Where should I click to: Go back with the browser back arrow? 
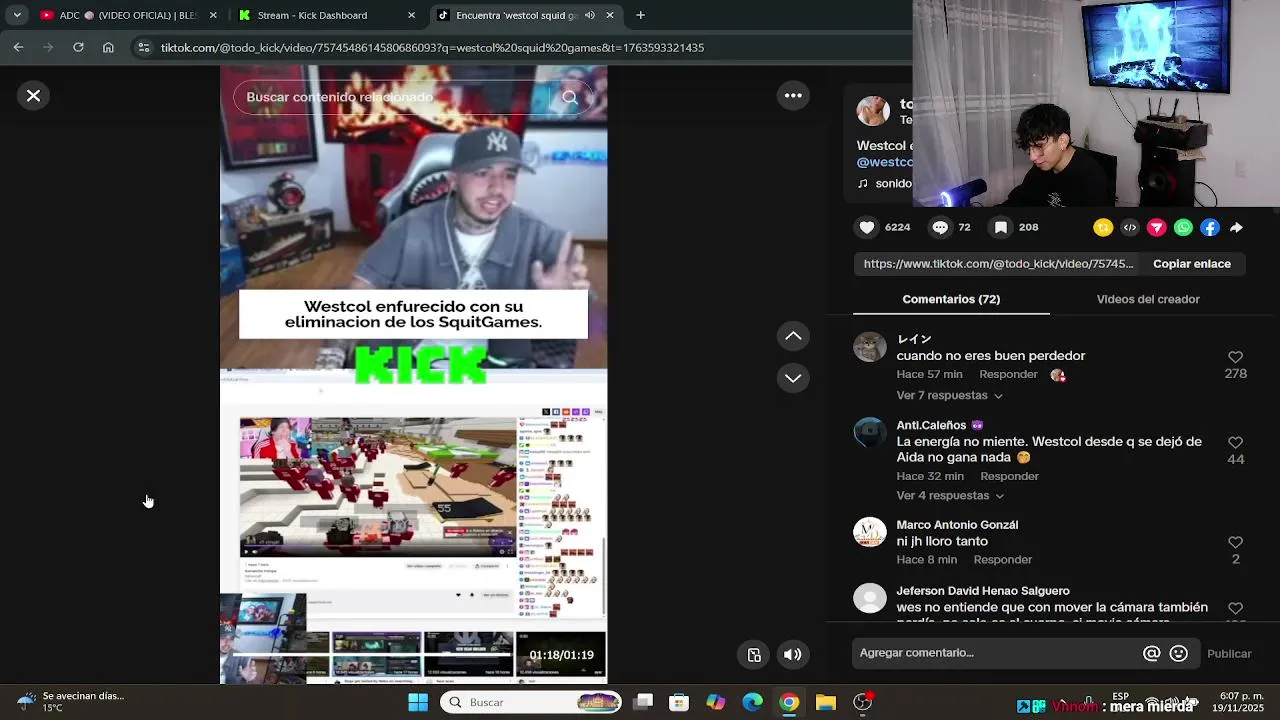pos(18,47)
